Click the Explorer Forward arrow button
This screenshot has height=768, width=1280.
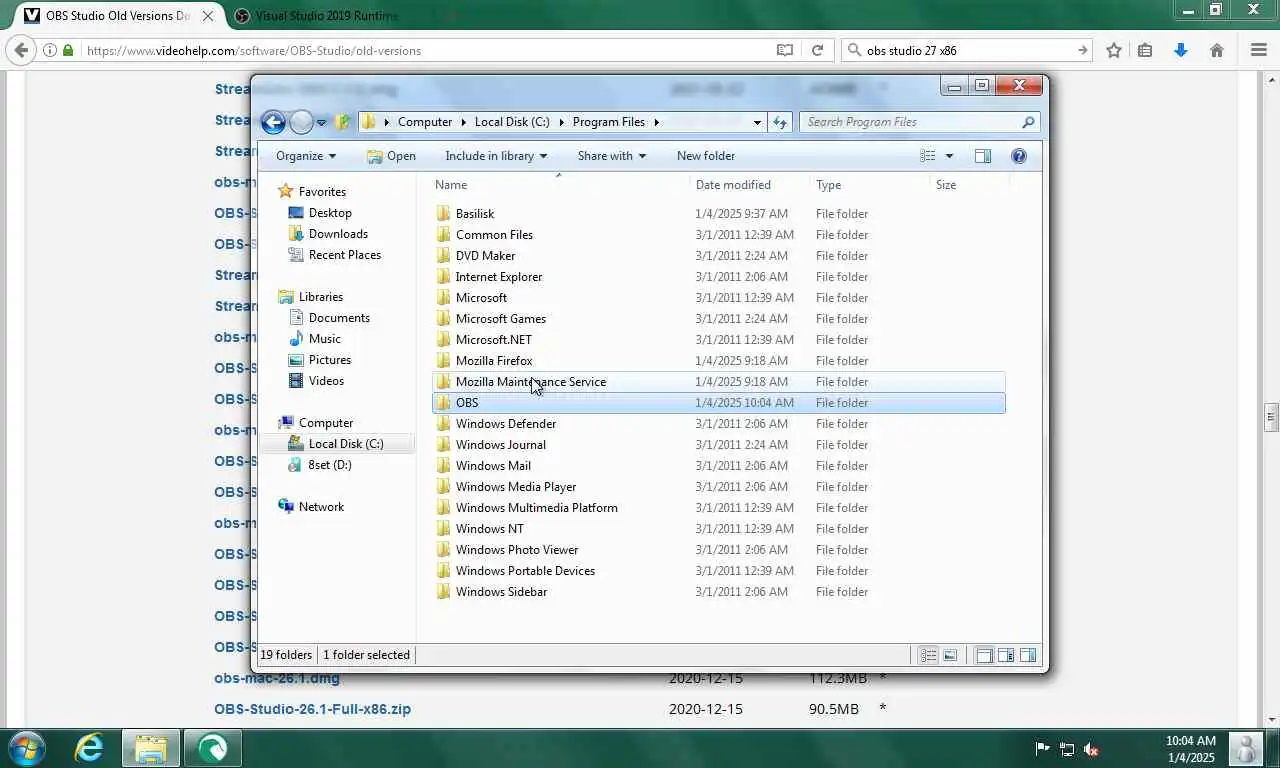(301, 122)
